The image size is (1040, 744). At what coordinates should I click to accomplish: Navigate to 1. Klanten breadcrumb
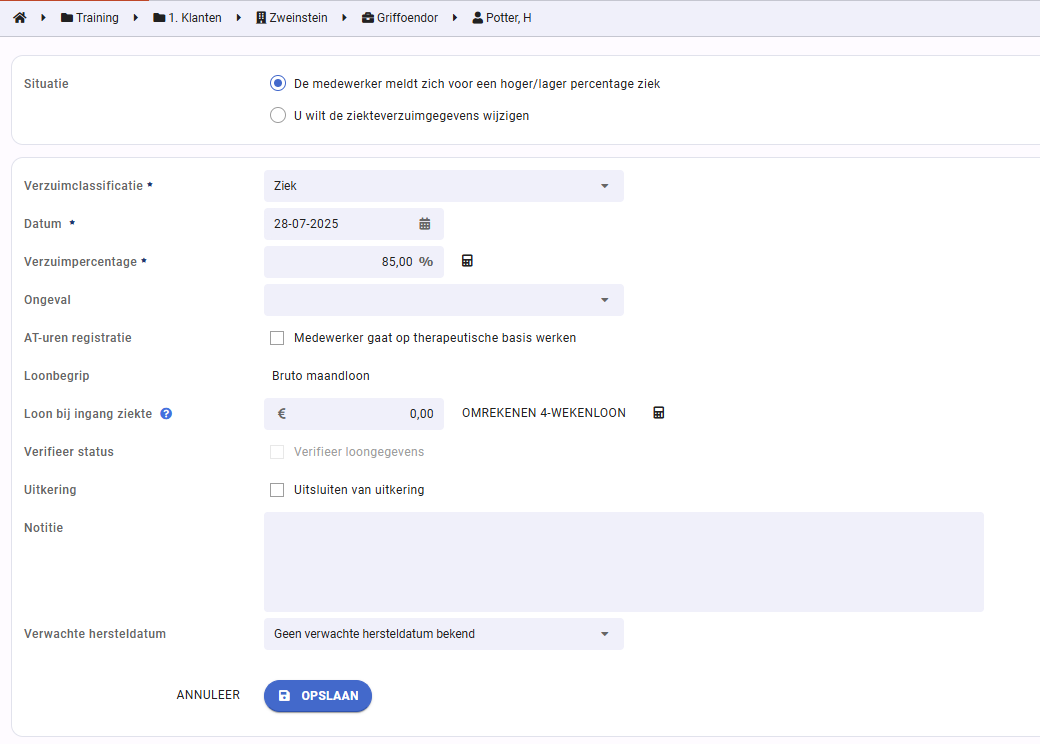(x=188, y=18)
